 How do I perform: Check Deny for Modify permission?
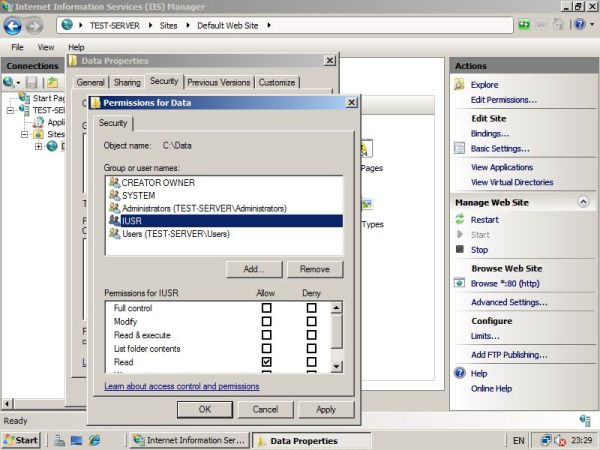coord(311,321)
